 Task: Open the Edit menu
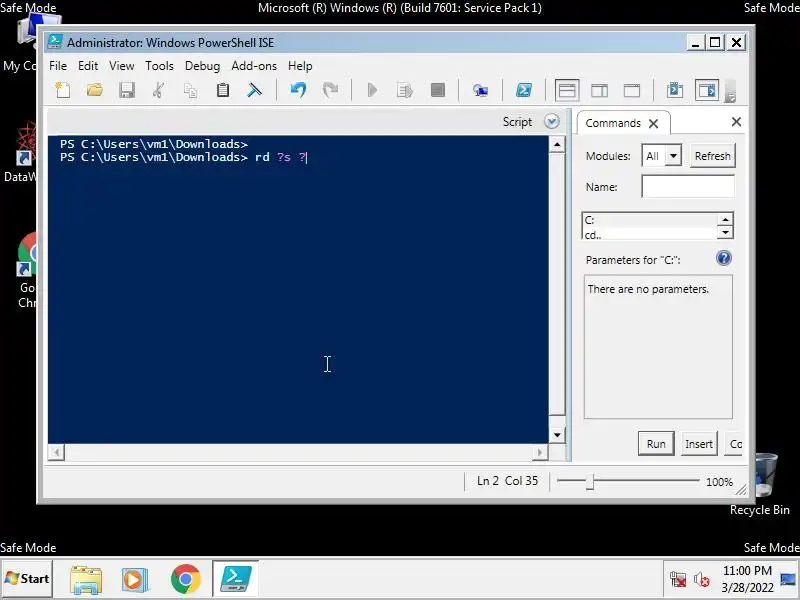coord(88,66)
